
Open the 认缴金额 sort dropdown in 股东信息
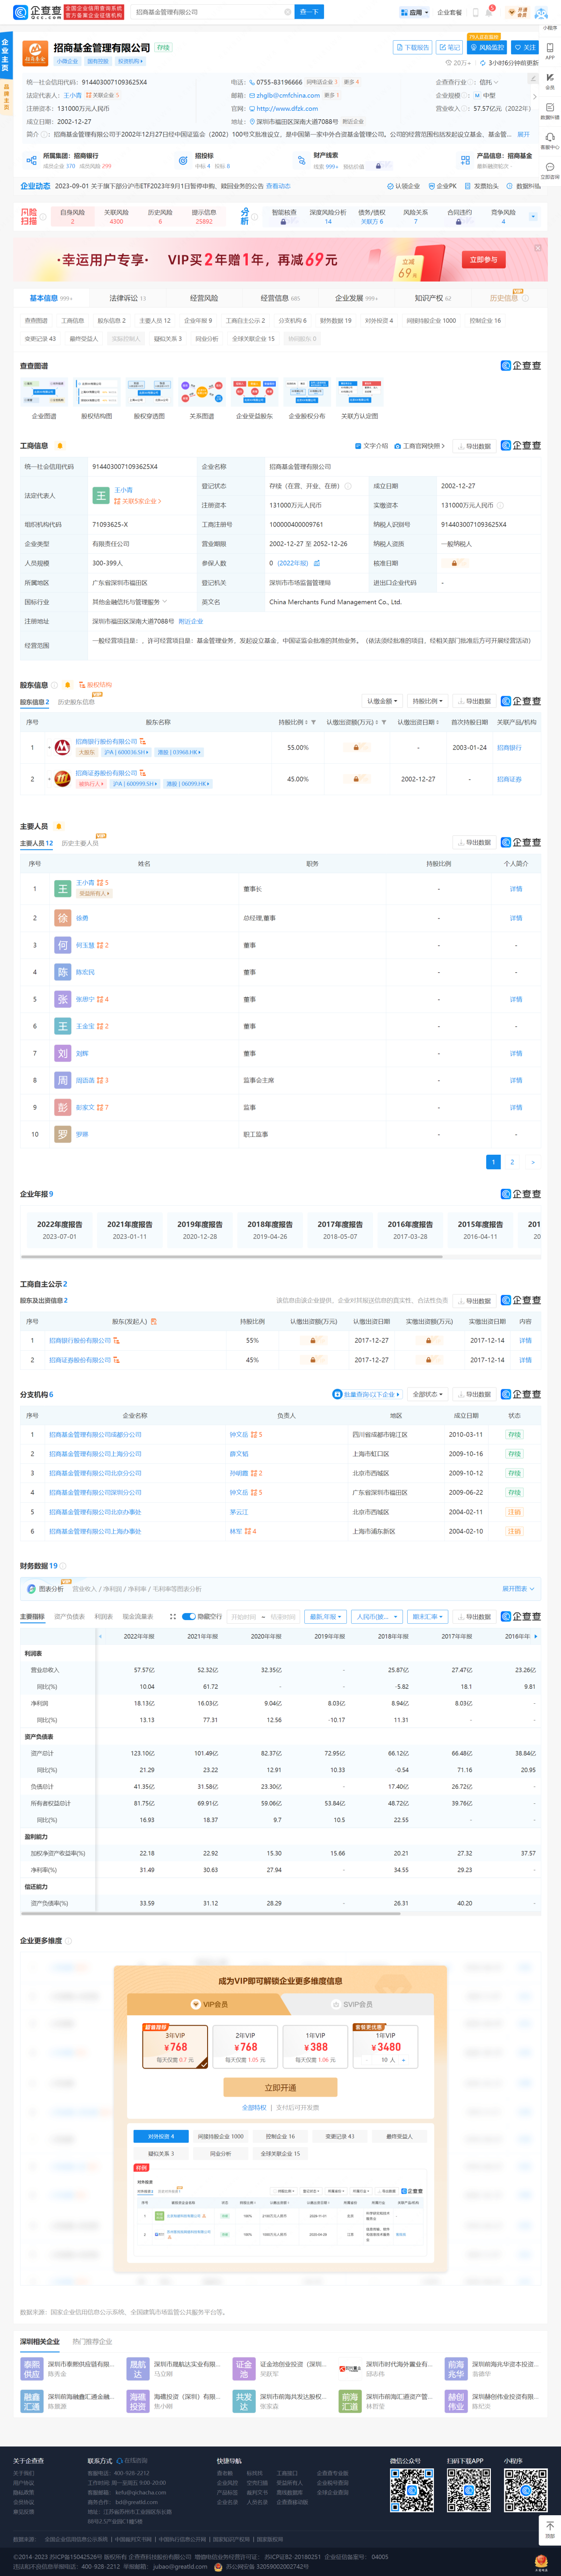click(x=382, y=701)
